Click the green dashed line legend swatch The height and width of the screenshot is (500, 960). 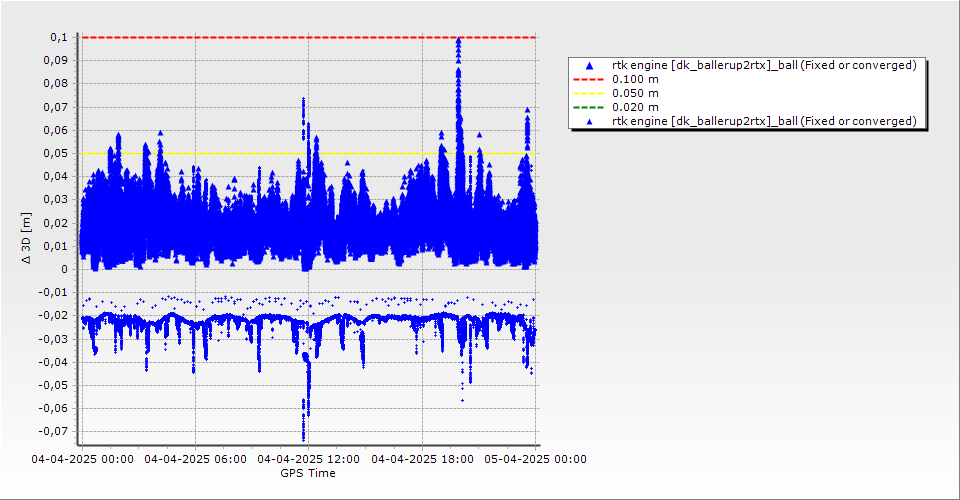click(x=589, y=108)
